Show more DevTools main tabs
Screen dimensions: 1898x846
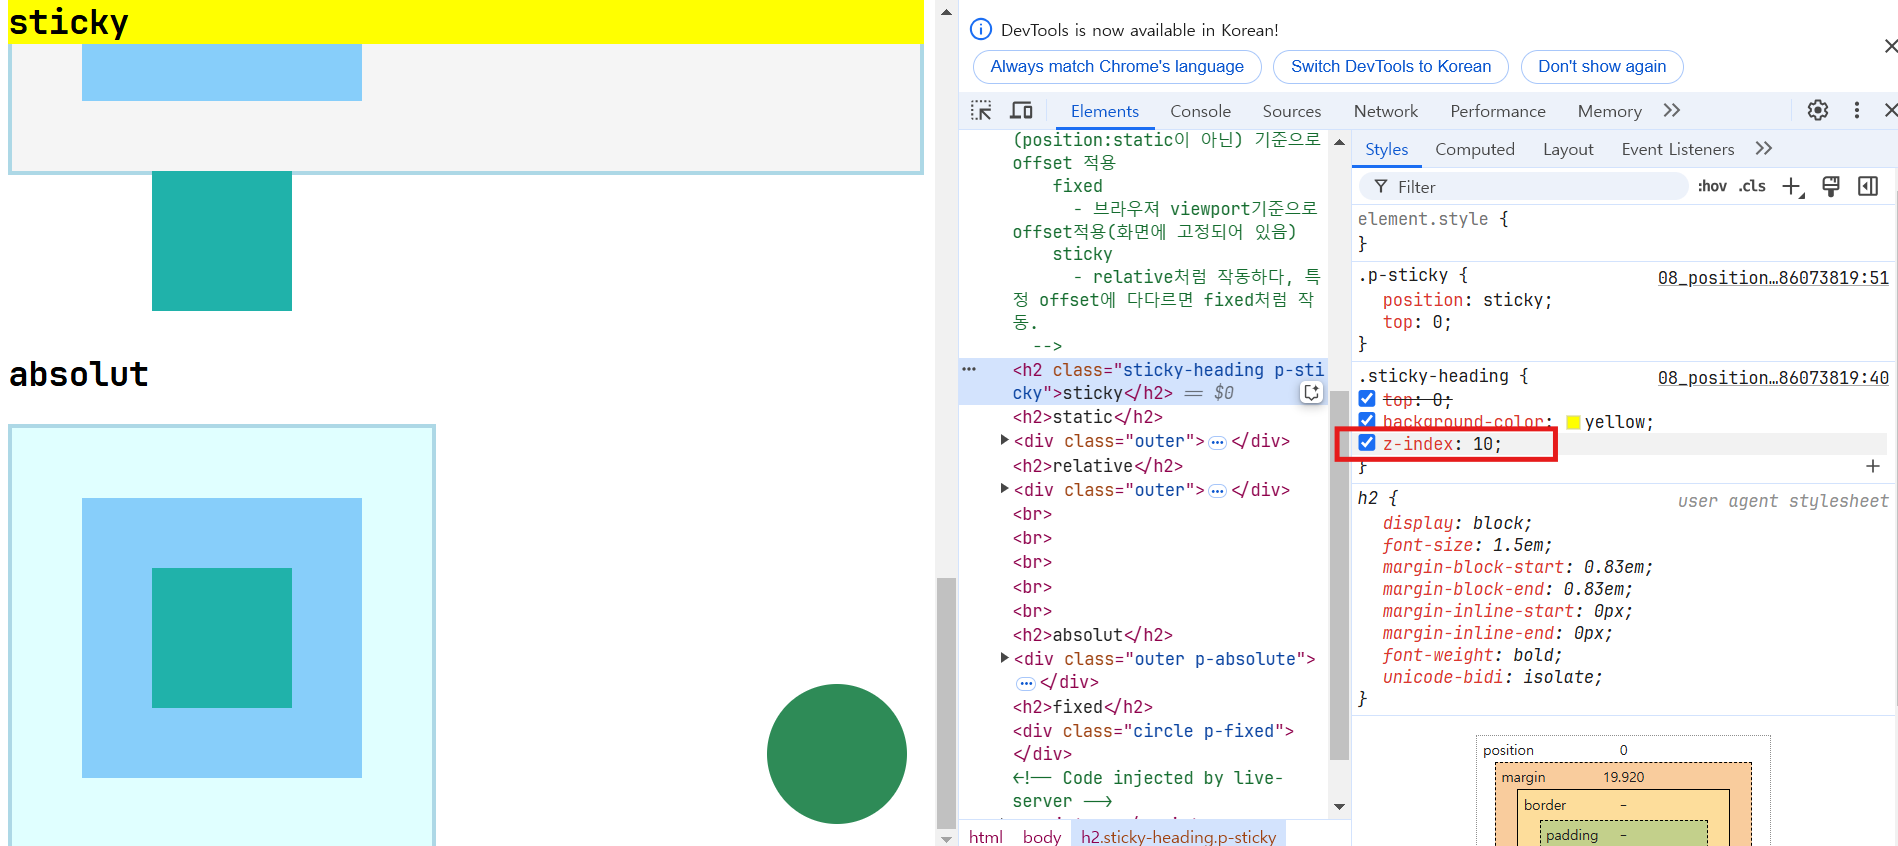click(x=1672, y=110)
